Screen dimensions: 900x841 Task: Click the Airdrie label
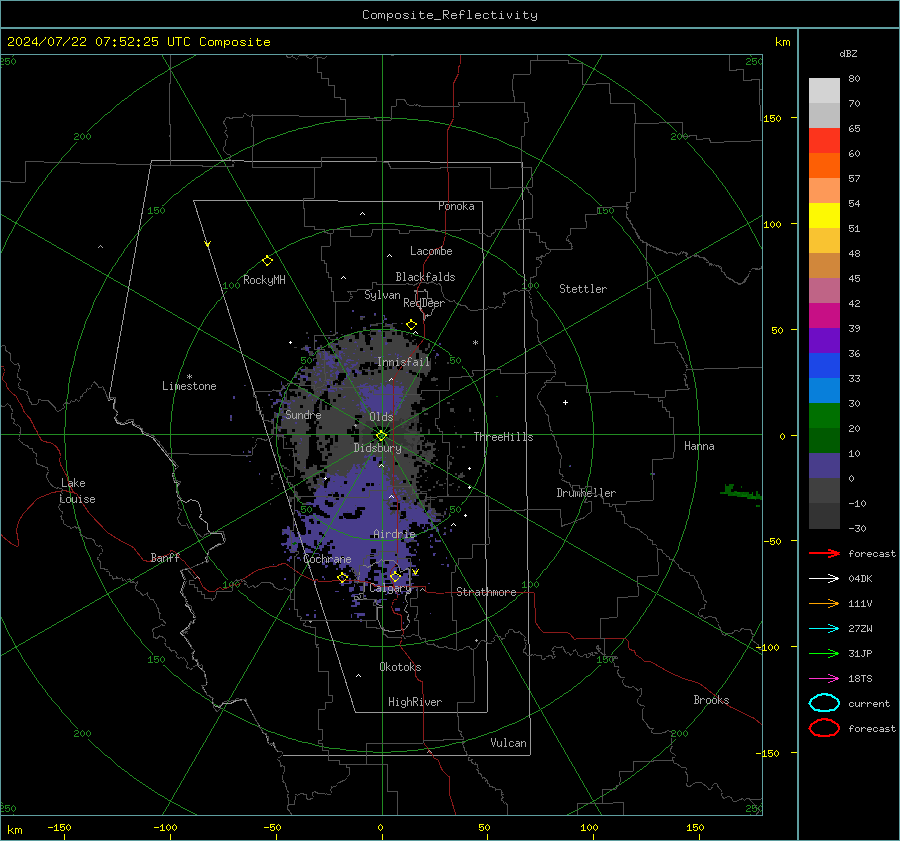click(394, 534)
